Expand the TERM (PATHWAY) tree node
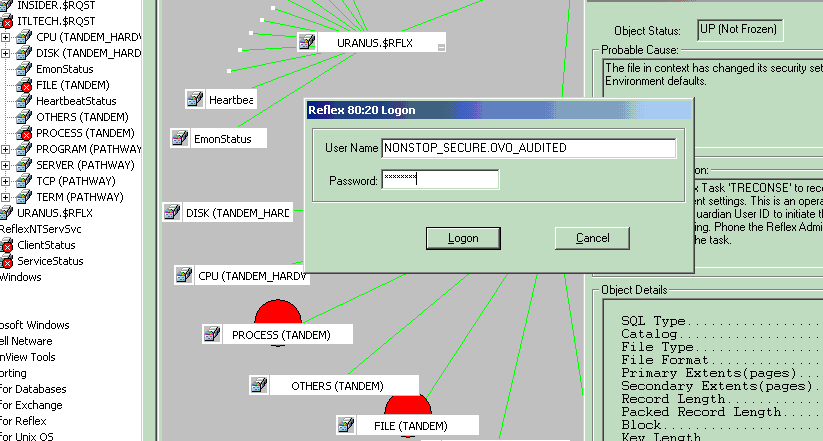The height and width of the screenshot is (441, 823). [5, 197]
